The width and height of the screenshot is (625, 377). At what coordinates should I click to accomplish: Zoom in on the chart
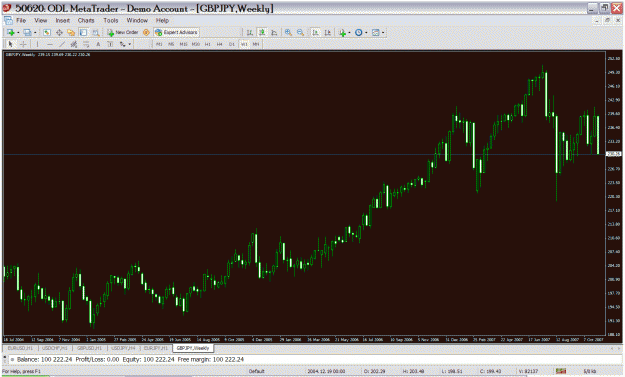288,32
